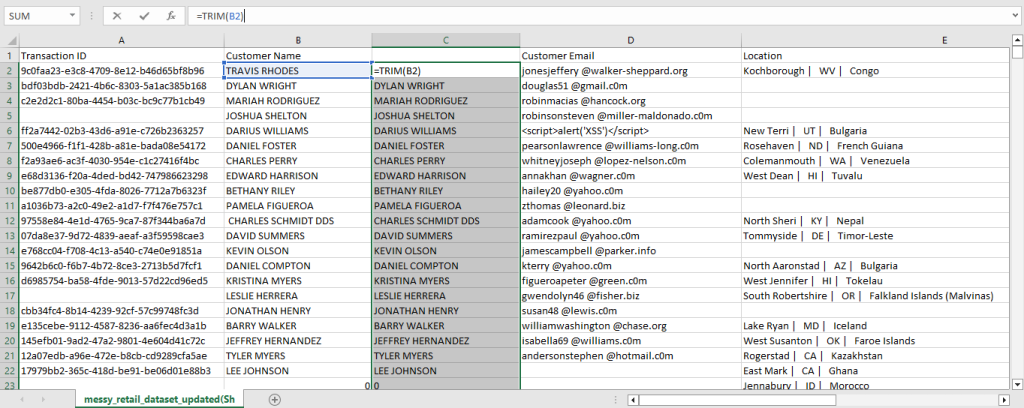Select KRISTINA MYERS in column B
The height and width of the screenshot is (408, 1024).
point(298,281)
